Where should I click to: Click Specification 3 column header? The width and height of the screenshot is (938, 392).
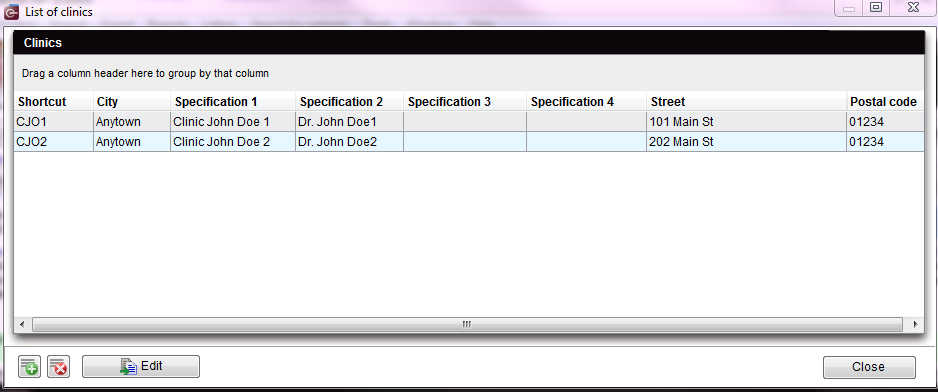click(465, 102)
